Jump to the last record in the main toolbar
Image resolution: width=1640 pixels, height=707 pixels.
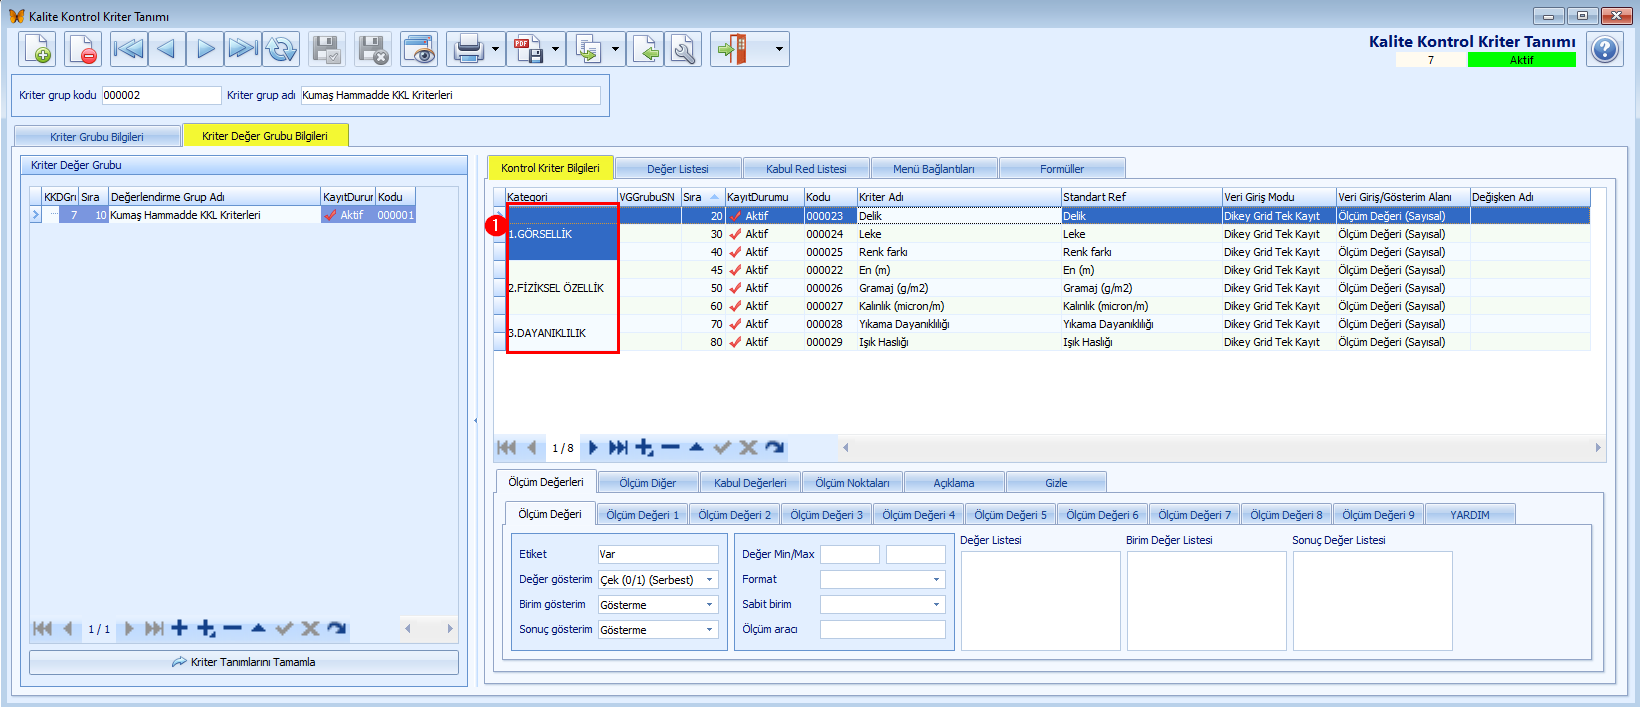[x=242, y=49]
